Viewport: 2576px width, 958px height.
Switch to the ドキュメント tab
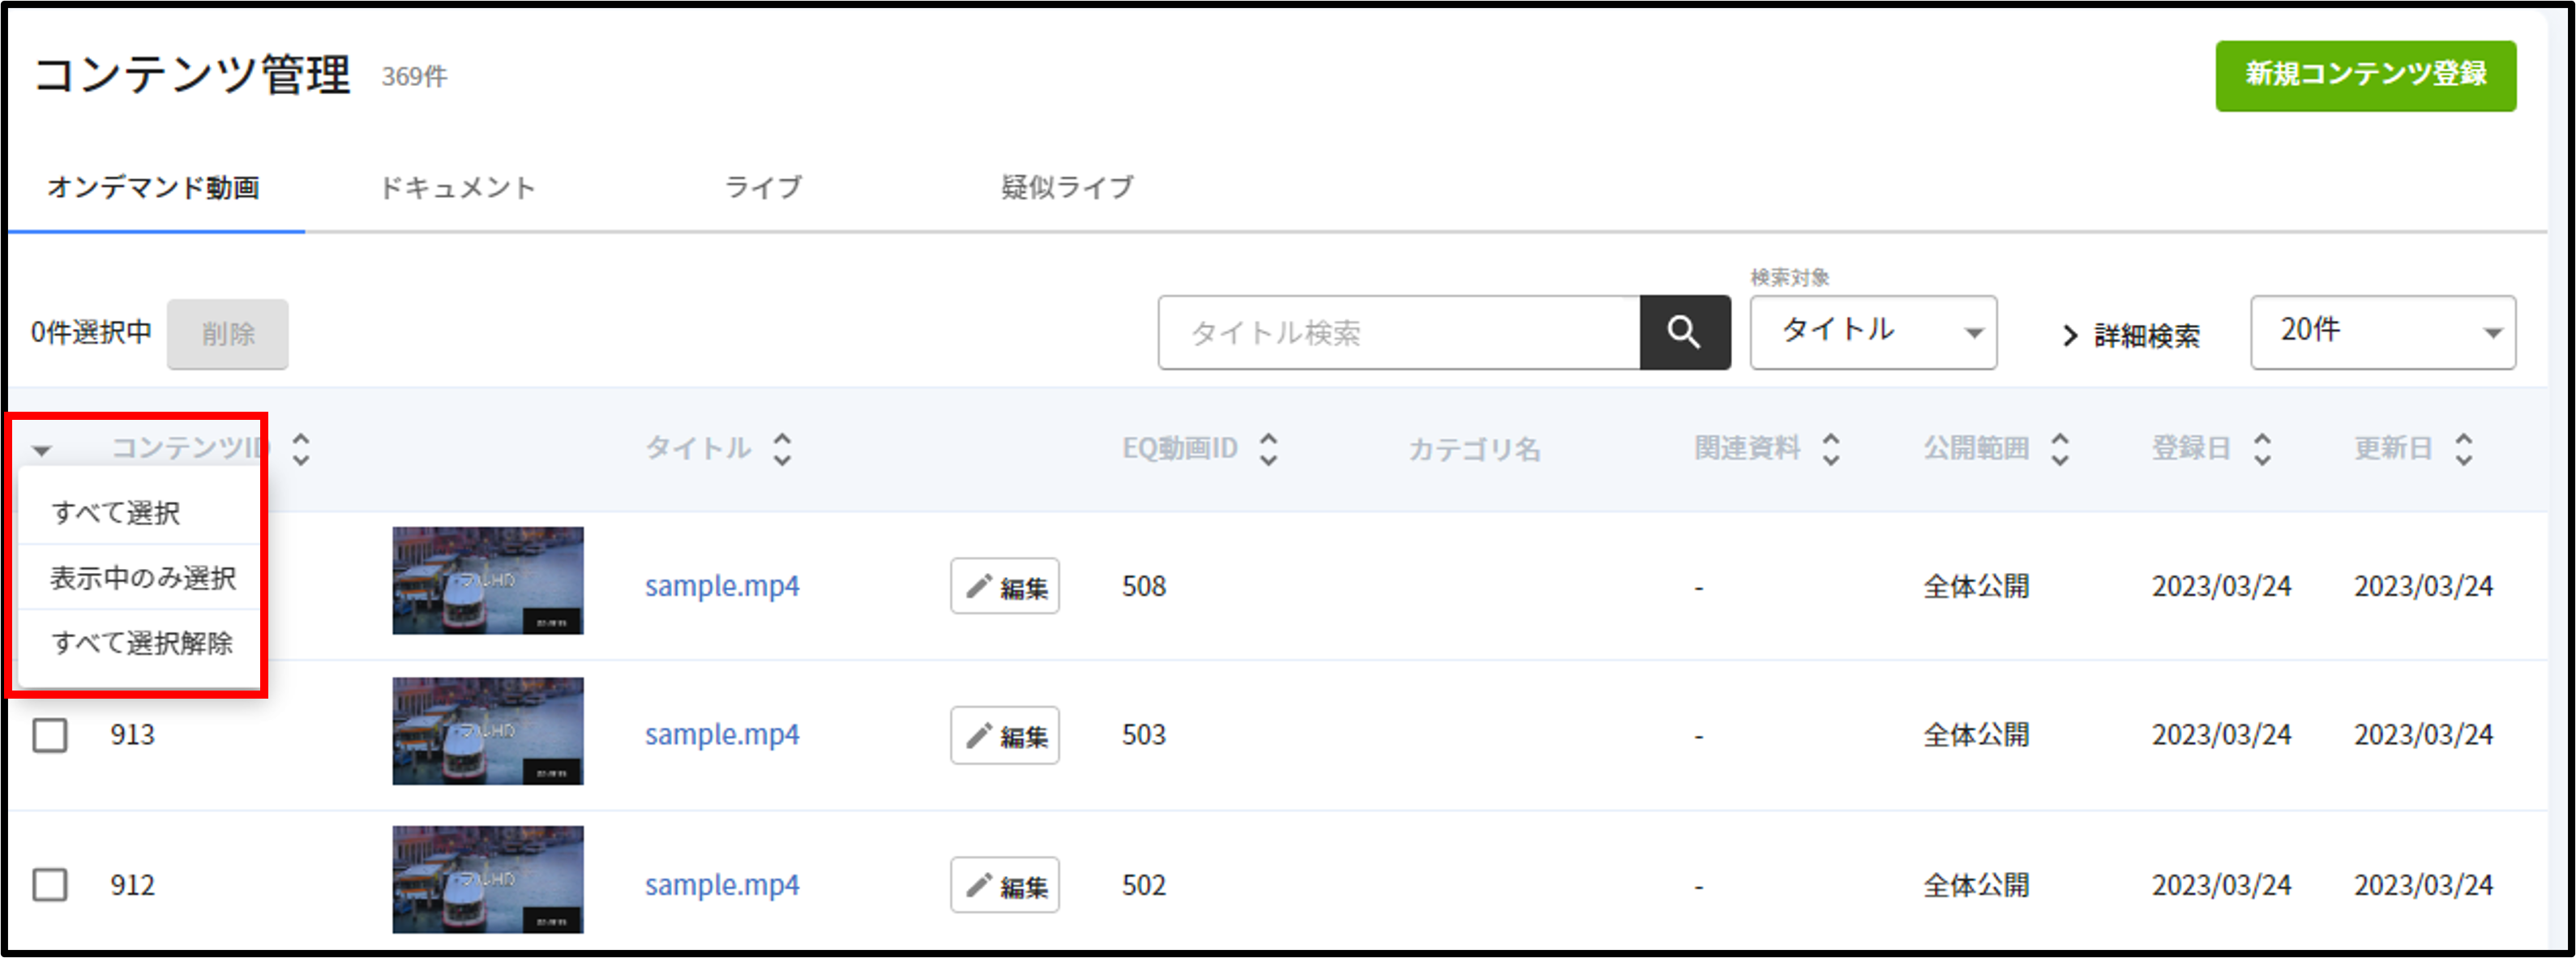click(x=458, y=188)
